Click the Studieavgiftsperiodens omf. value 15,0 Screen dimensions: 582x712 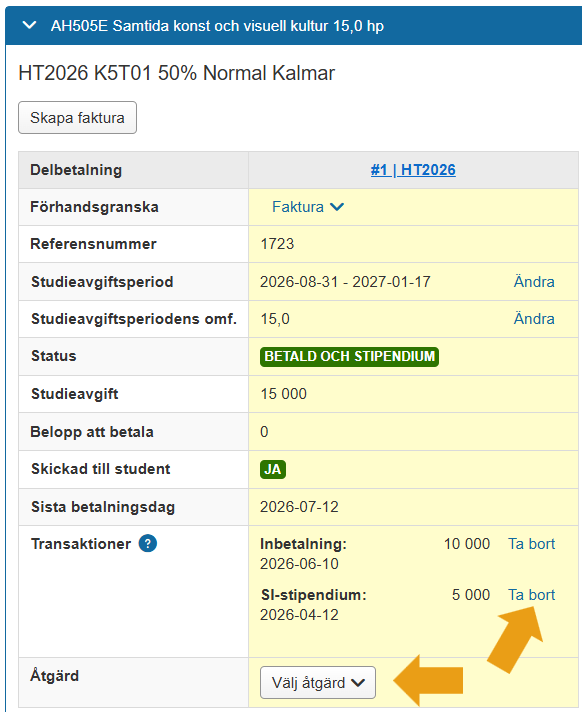click(x=275, y=319)
